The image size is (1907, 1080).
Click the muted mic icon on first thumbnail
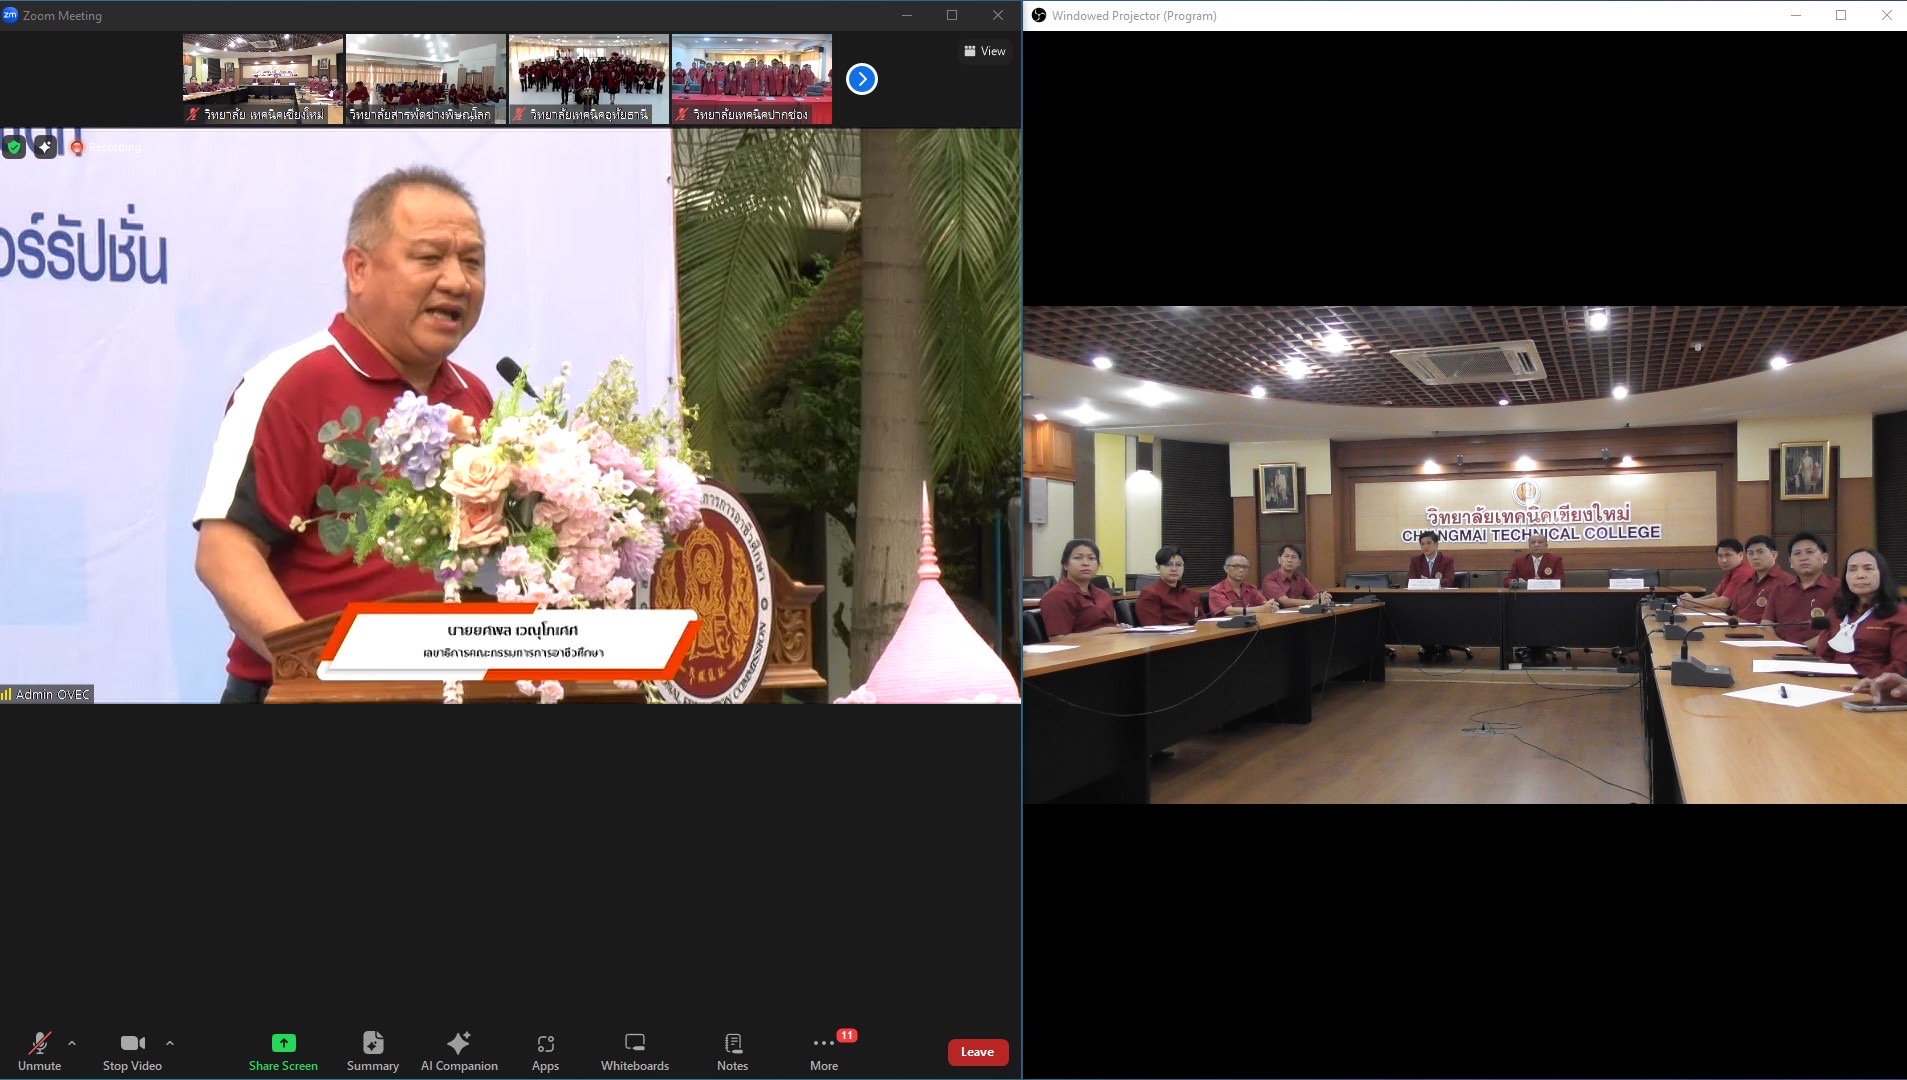pos(193,114)
